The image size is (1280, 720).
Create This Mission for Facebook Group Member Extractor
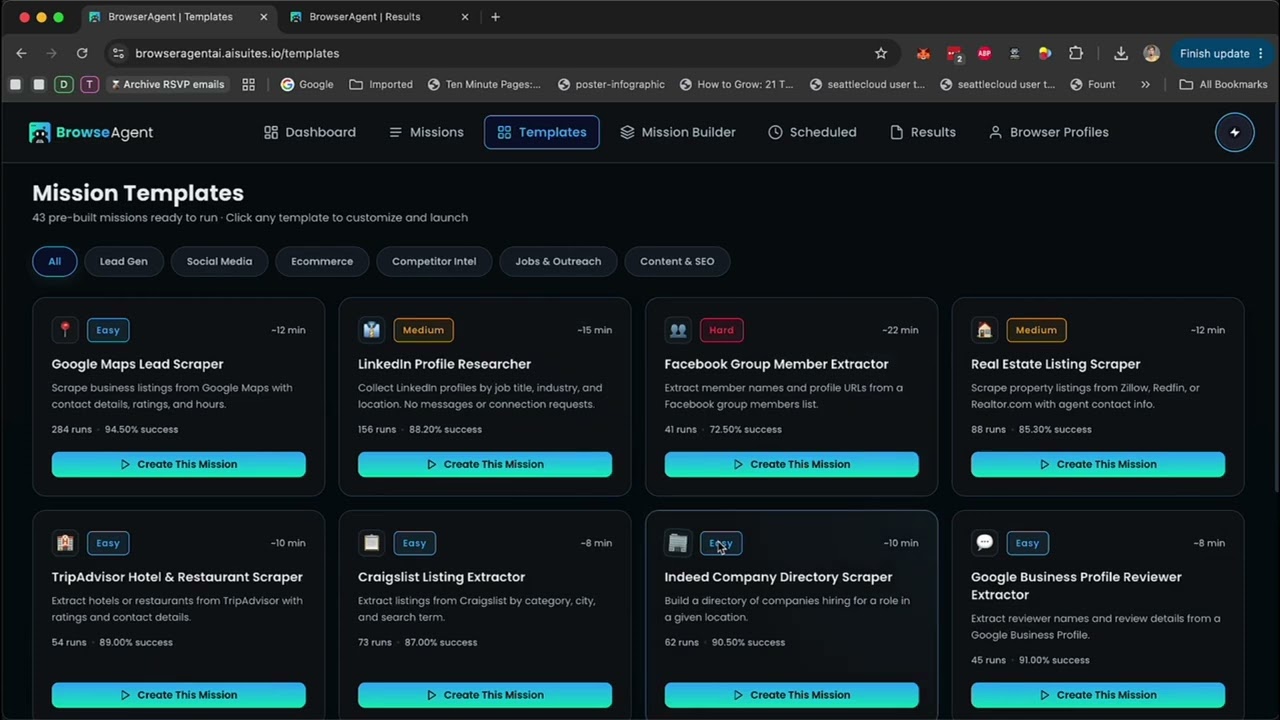[x=792, y=464]
